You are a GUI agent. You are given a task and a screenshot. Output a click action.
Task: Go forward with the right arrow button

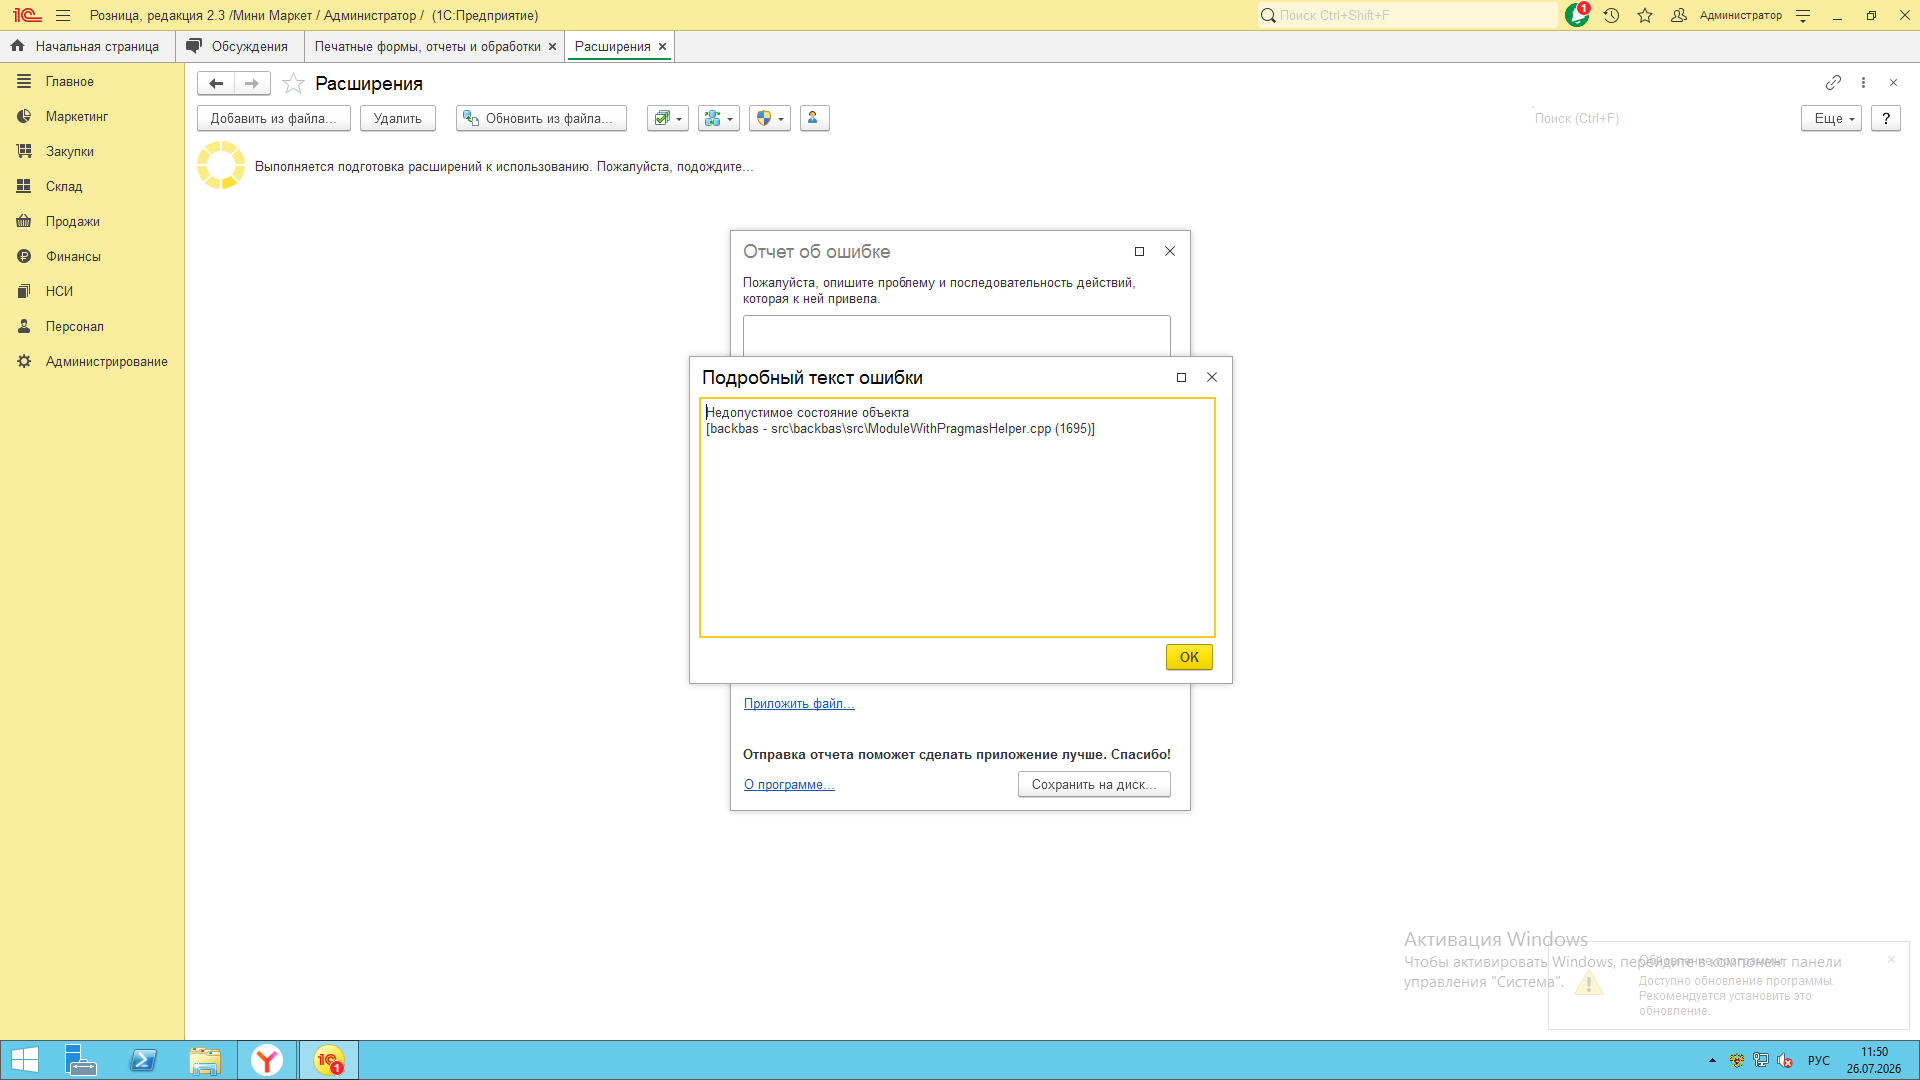click(252, 83)
